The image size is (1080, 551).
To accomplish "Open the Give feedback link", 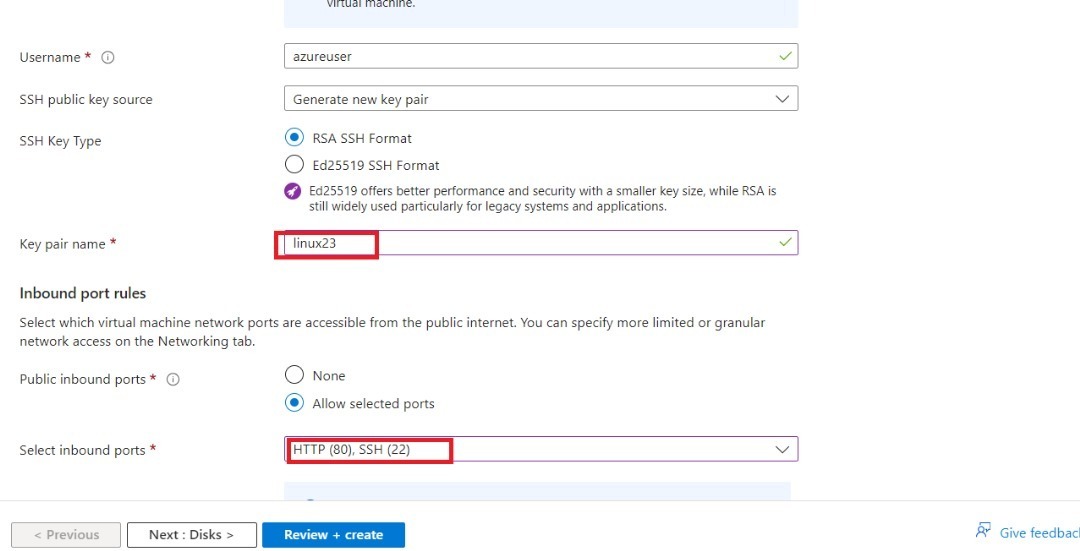I will pyautogui.click(x=1038, y=534).
